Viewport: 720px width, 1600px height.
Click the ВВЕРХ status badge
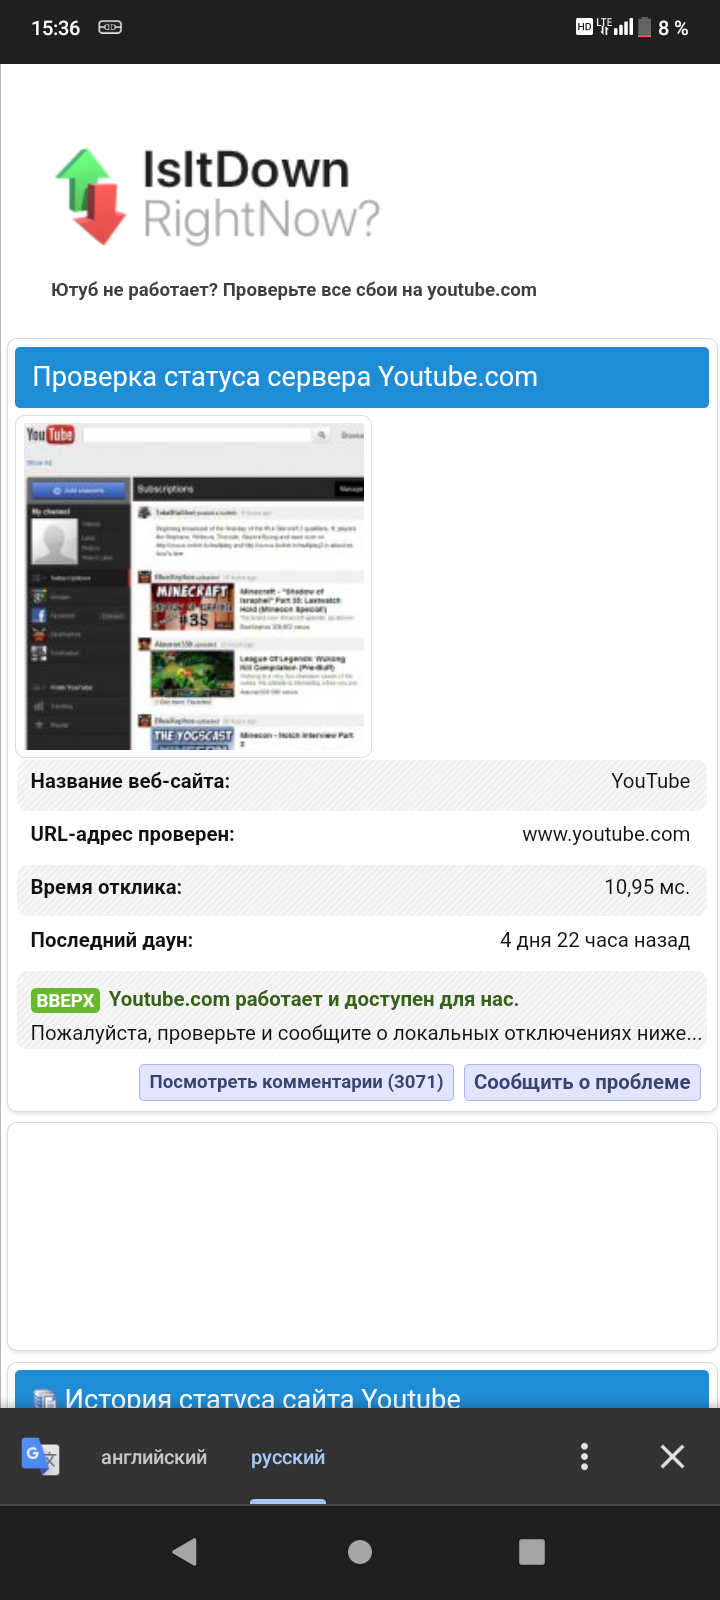pos(65,1000)
